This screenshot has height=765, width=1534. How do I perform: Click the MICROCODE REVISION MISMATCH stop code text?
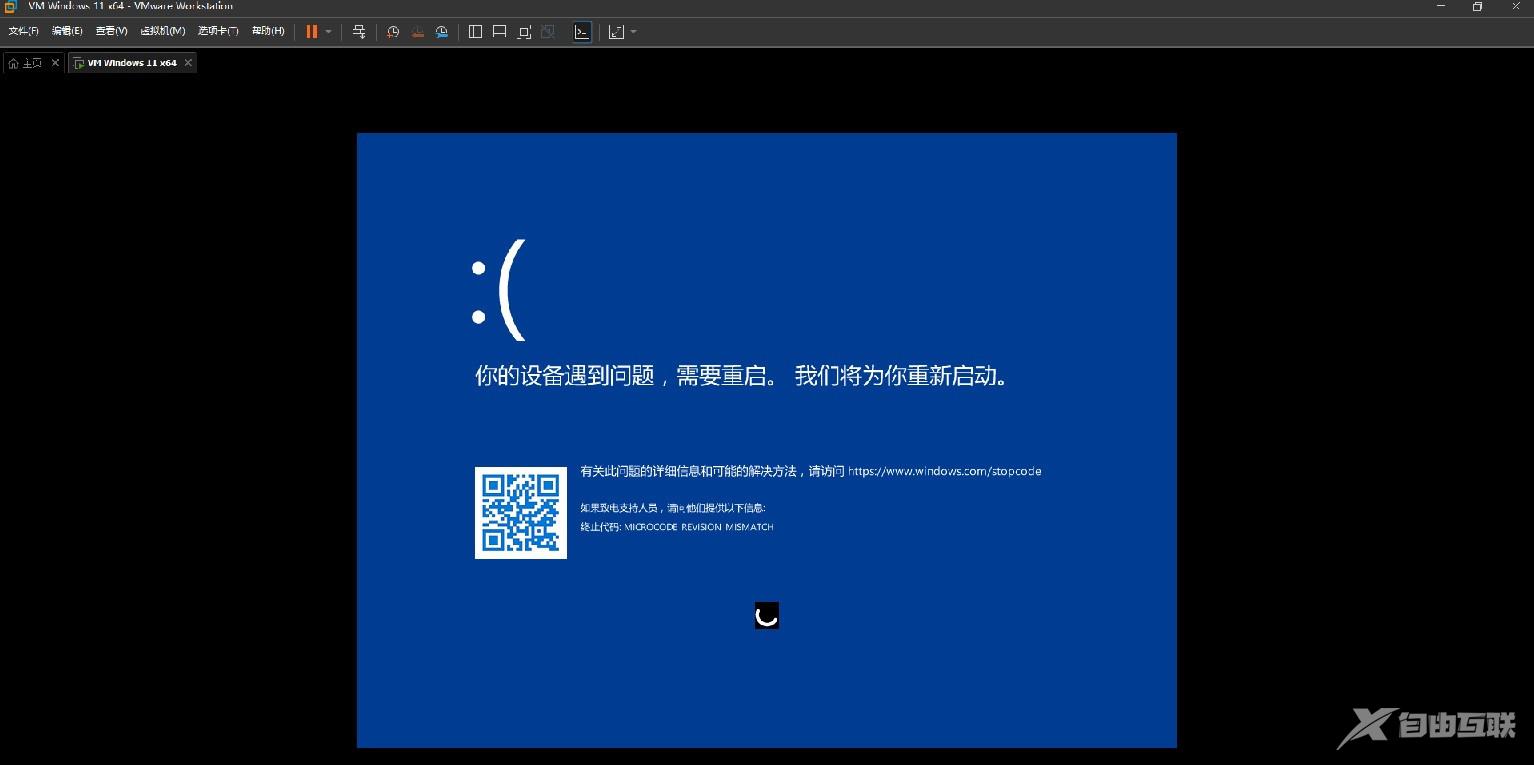pos(699,527)
